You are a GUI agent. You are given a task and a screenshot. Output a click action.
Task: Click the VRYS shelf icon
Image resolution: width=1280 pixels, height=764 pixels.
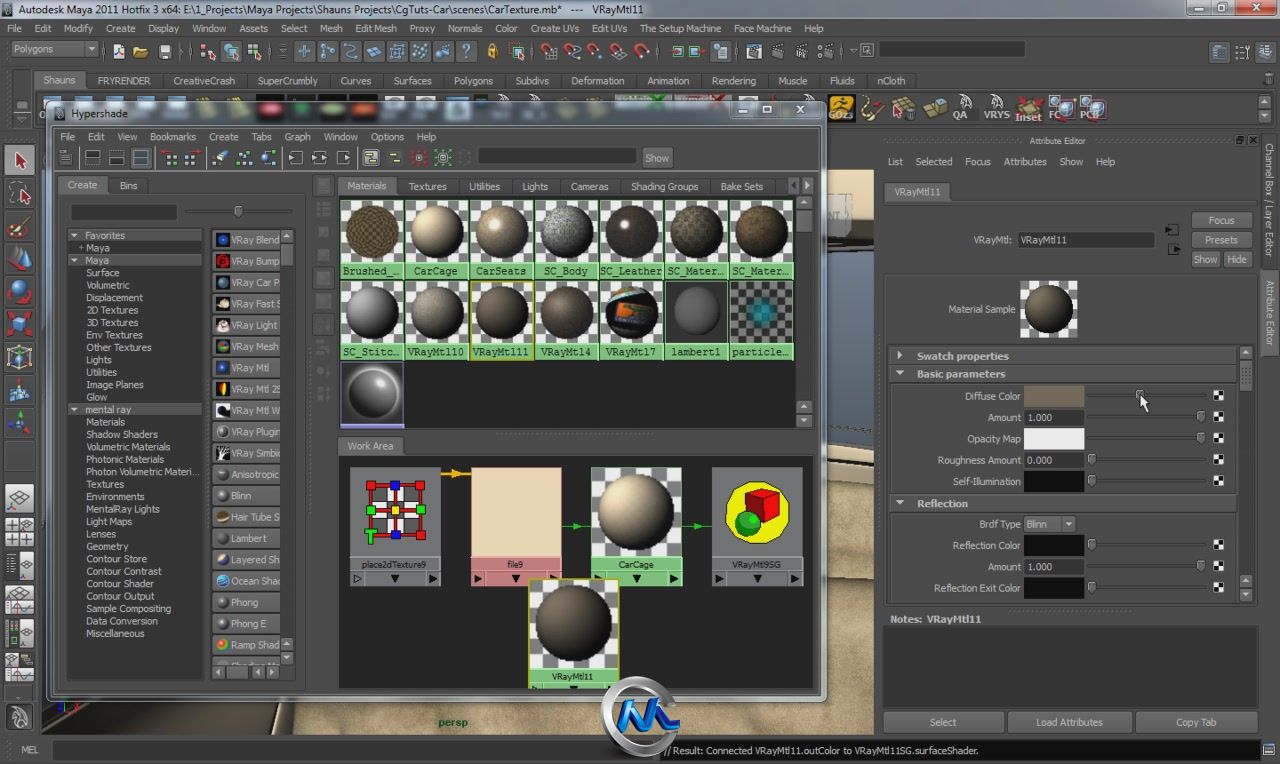(996, 107)
